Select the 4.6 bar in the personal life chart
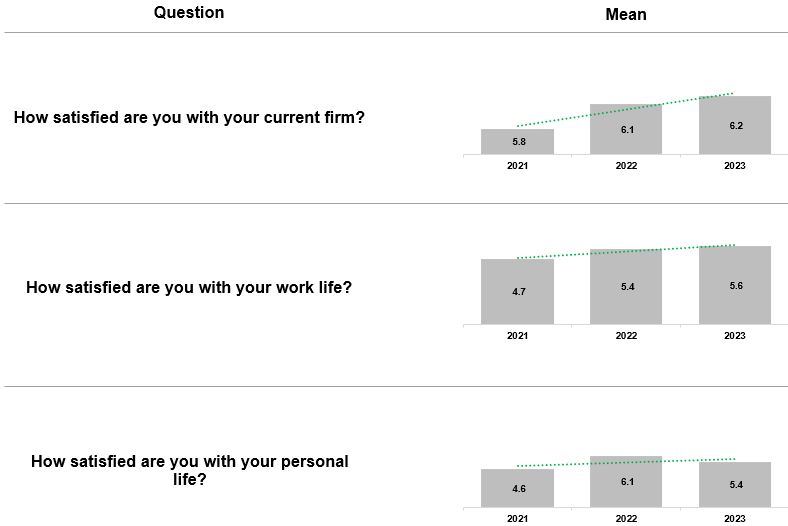 click(517, 488)
